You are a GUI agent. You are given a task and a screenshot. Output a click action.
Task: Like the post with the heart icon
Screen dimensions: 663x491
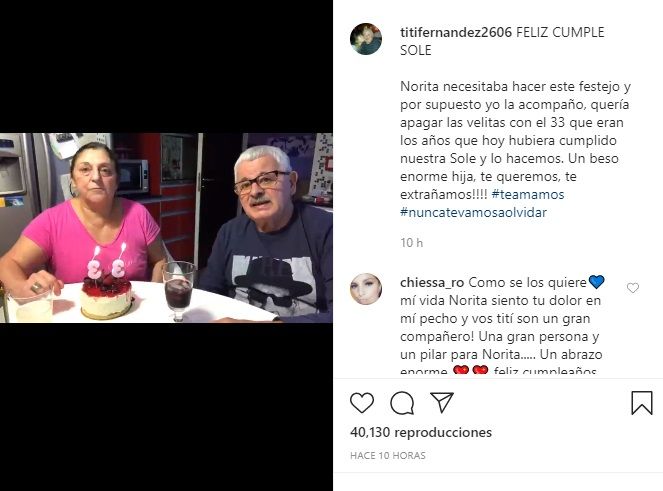[x=362, y=403]
